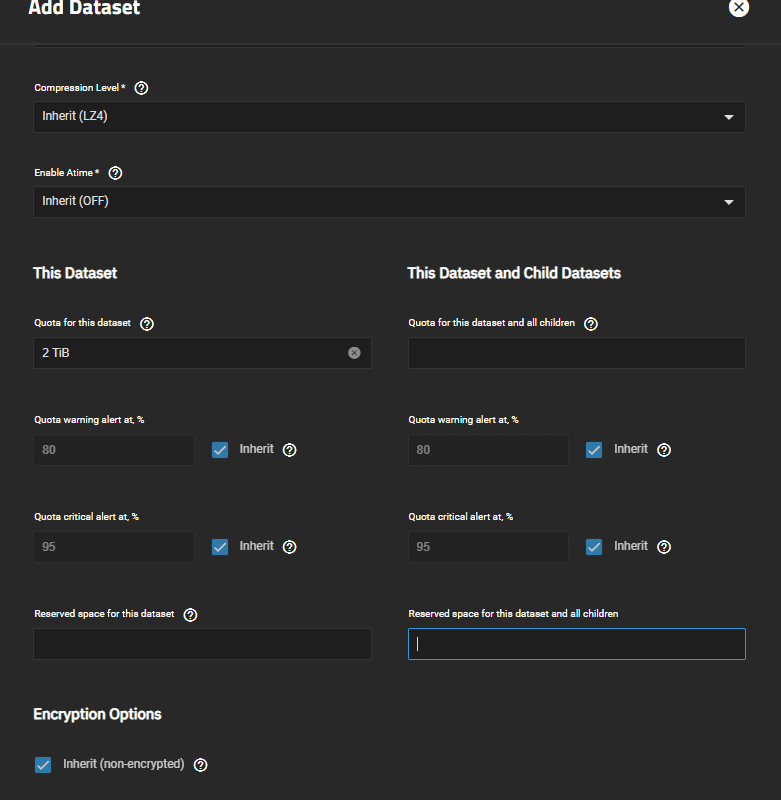Image resolution: width=781 pixels, height=800 pixels.
Task: Clear the 2 TiB quota value
Action: [354, 353]
